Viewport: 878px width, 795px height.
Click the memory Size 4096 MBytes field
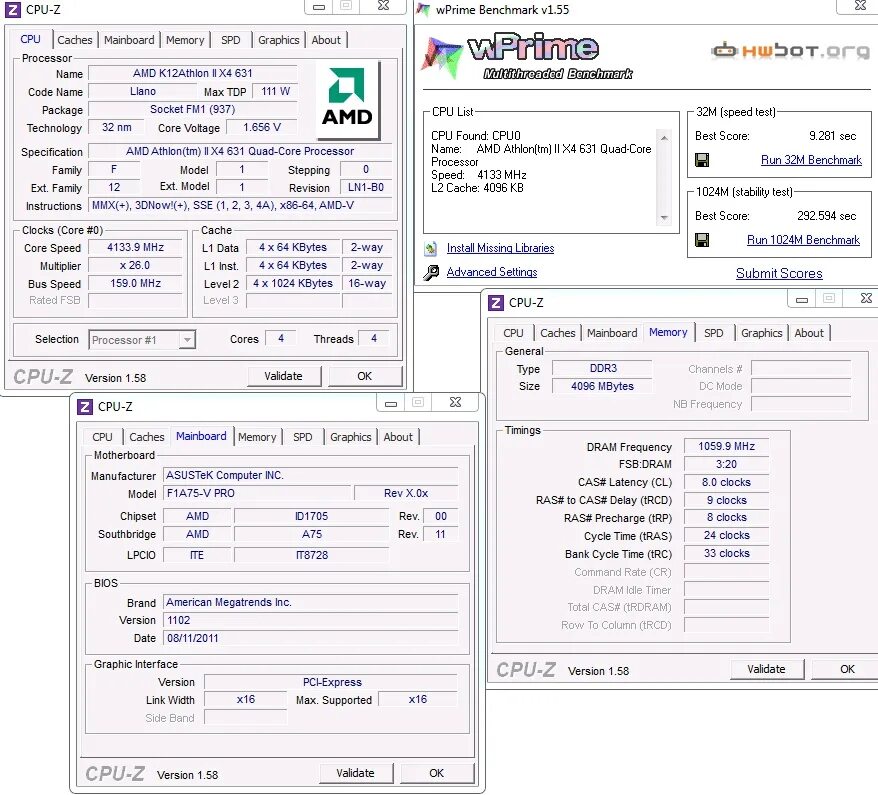[603, 386]
